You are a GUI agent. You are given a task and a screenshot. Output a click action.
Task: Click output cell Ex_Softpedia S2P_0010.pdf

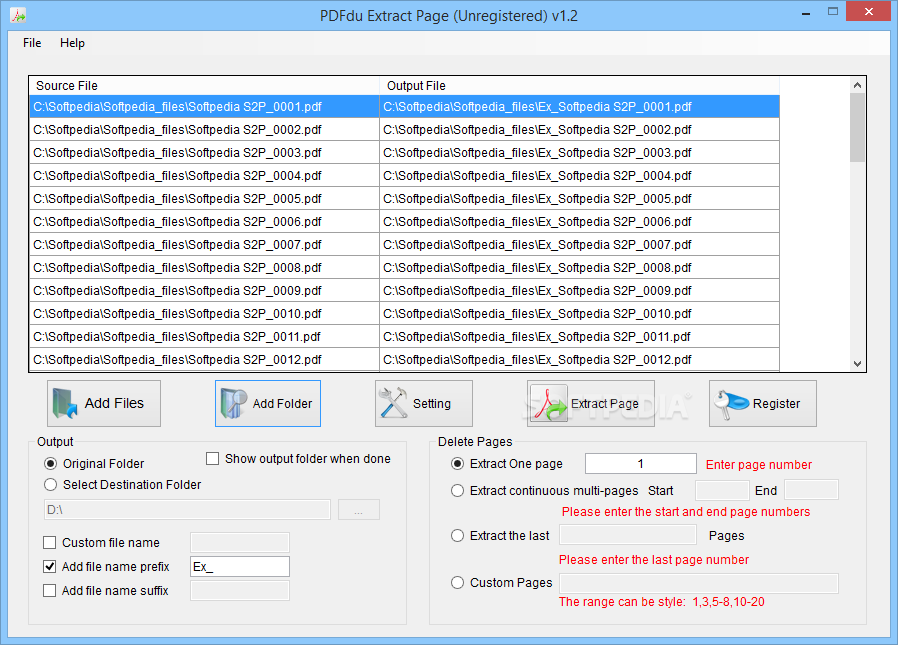(579, 313)
